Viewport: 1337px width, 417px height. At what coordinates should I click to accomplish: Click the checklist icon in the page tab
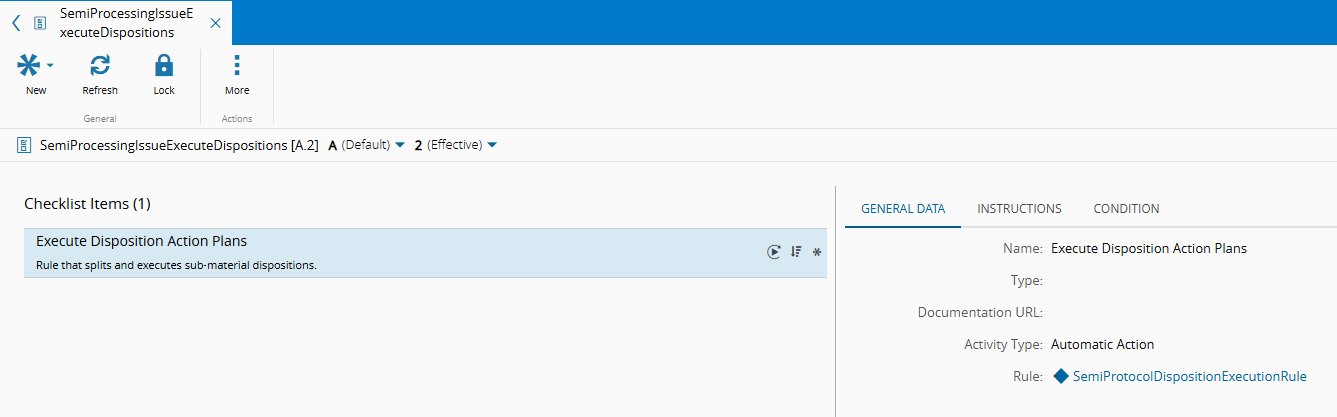coord(40,23)
